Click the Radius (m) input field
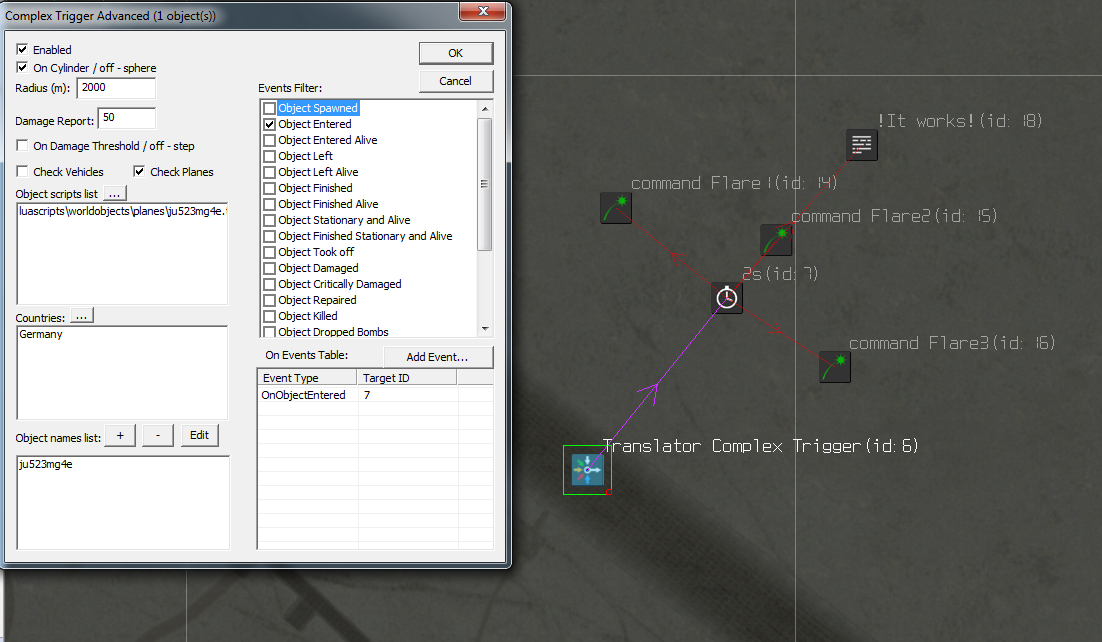 tap(116, 88)
